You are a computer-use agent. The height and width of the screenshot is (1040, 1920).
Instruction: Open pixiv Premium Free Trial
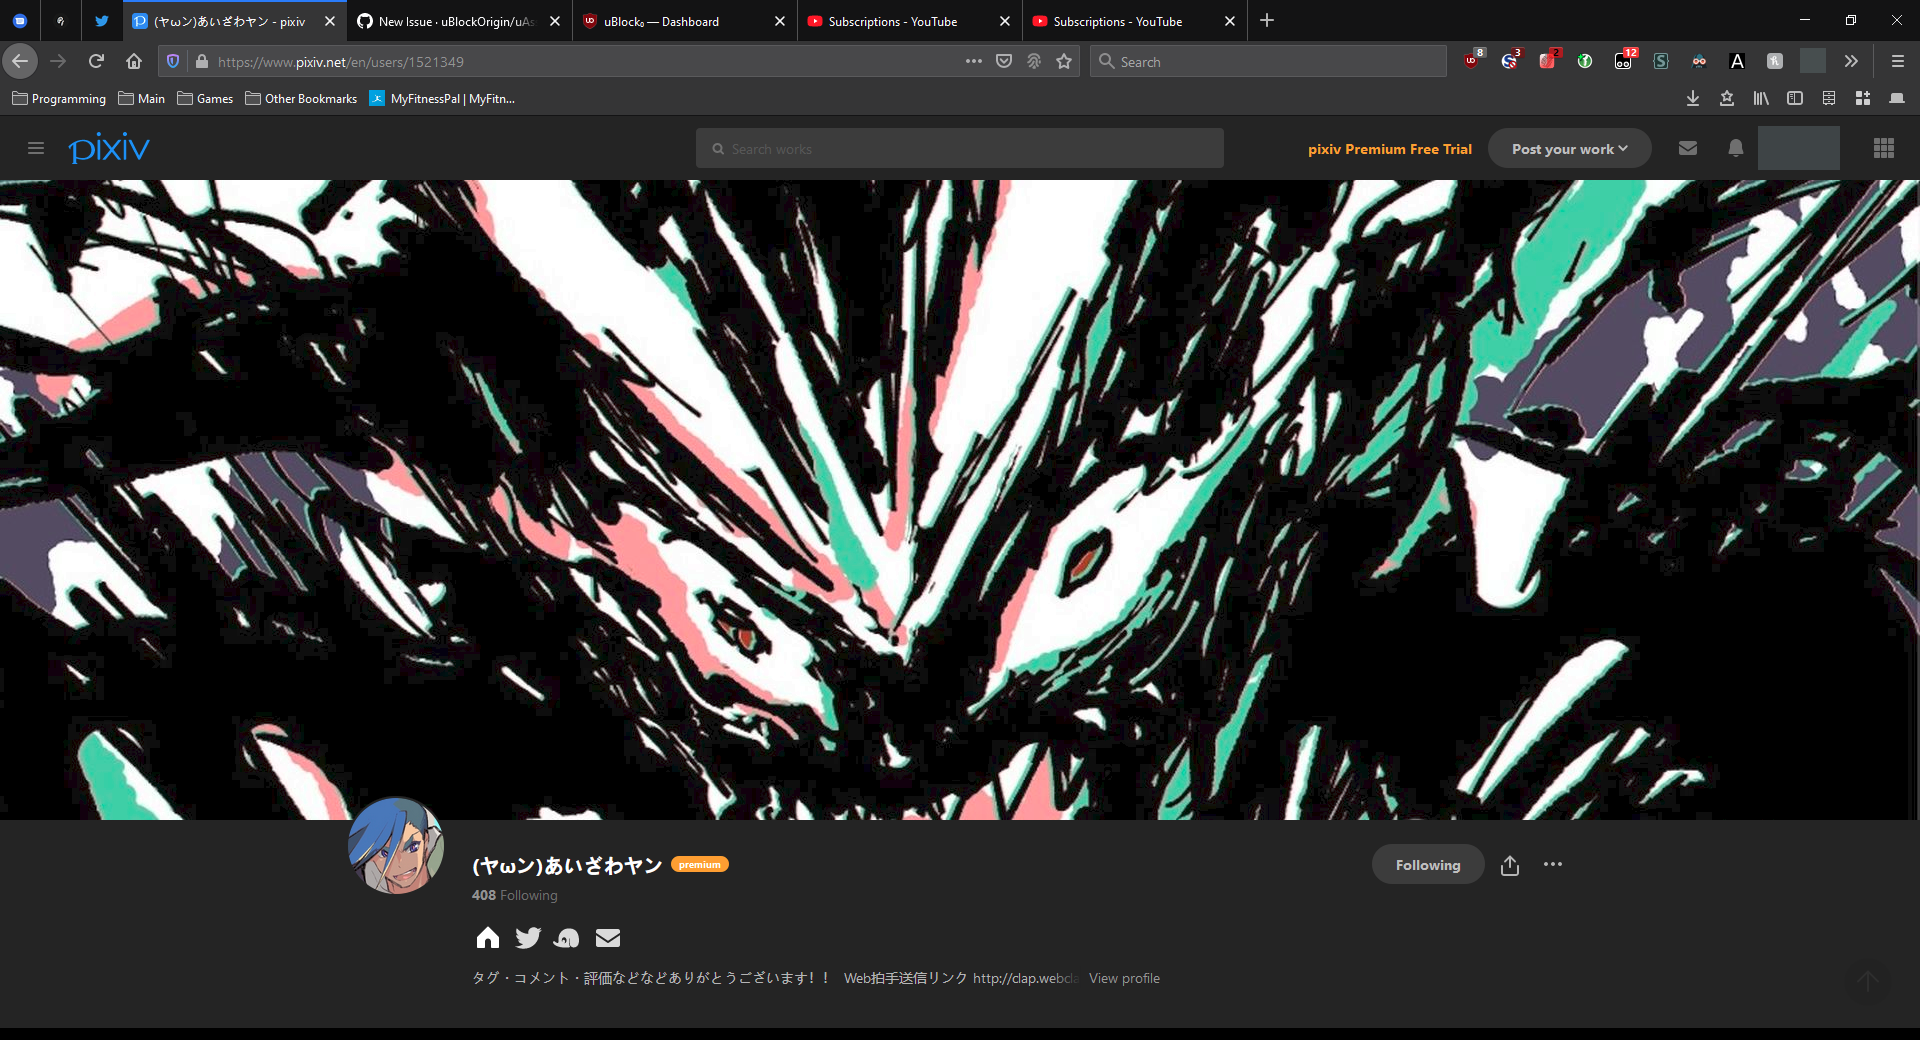click(1389, 148)
